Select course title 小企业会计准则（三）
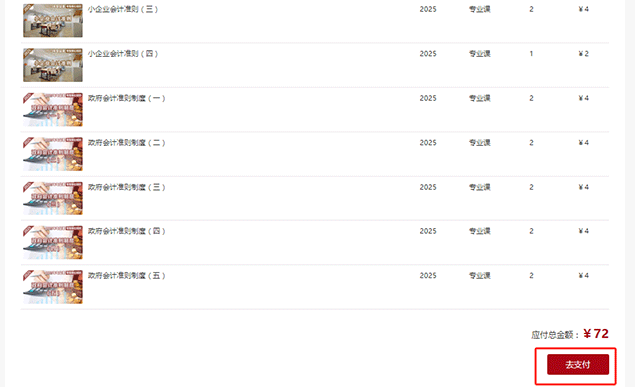 point(123,9)
